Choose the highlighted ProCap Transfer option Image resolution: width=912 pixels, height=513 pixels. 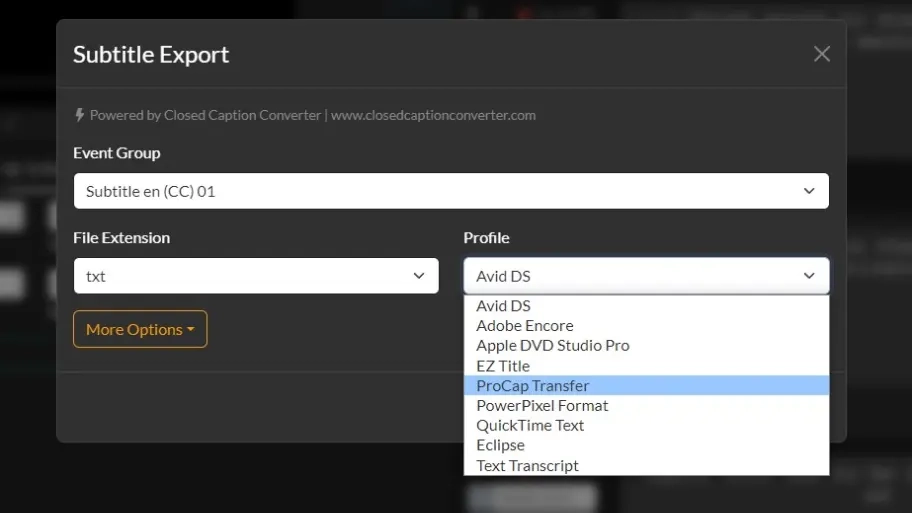[533, 386]
